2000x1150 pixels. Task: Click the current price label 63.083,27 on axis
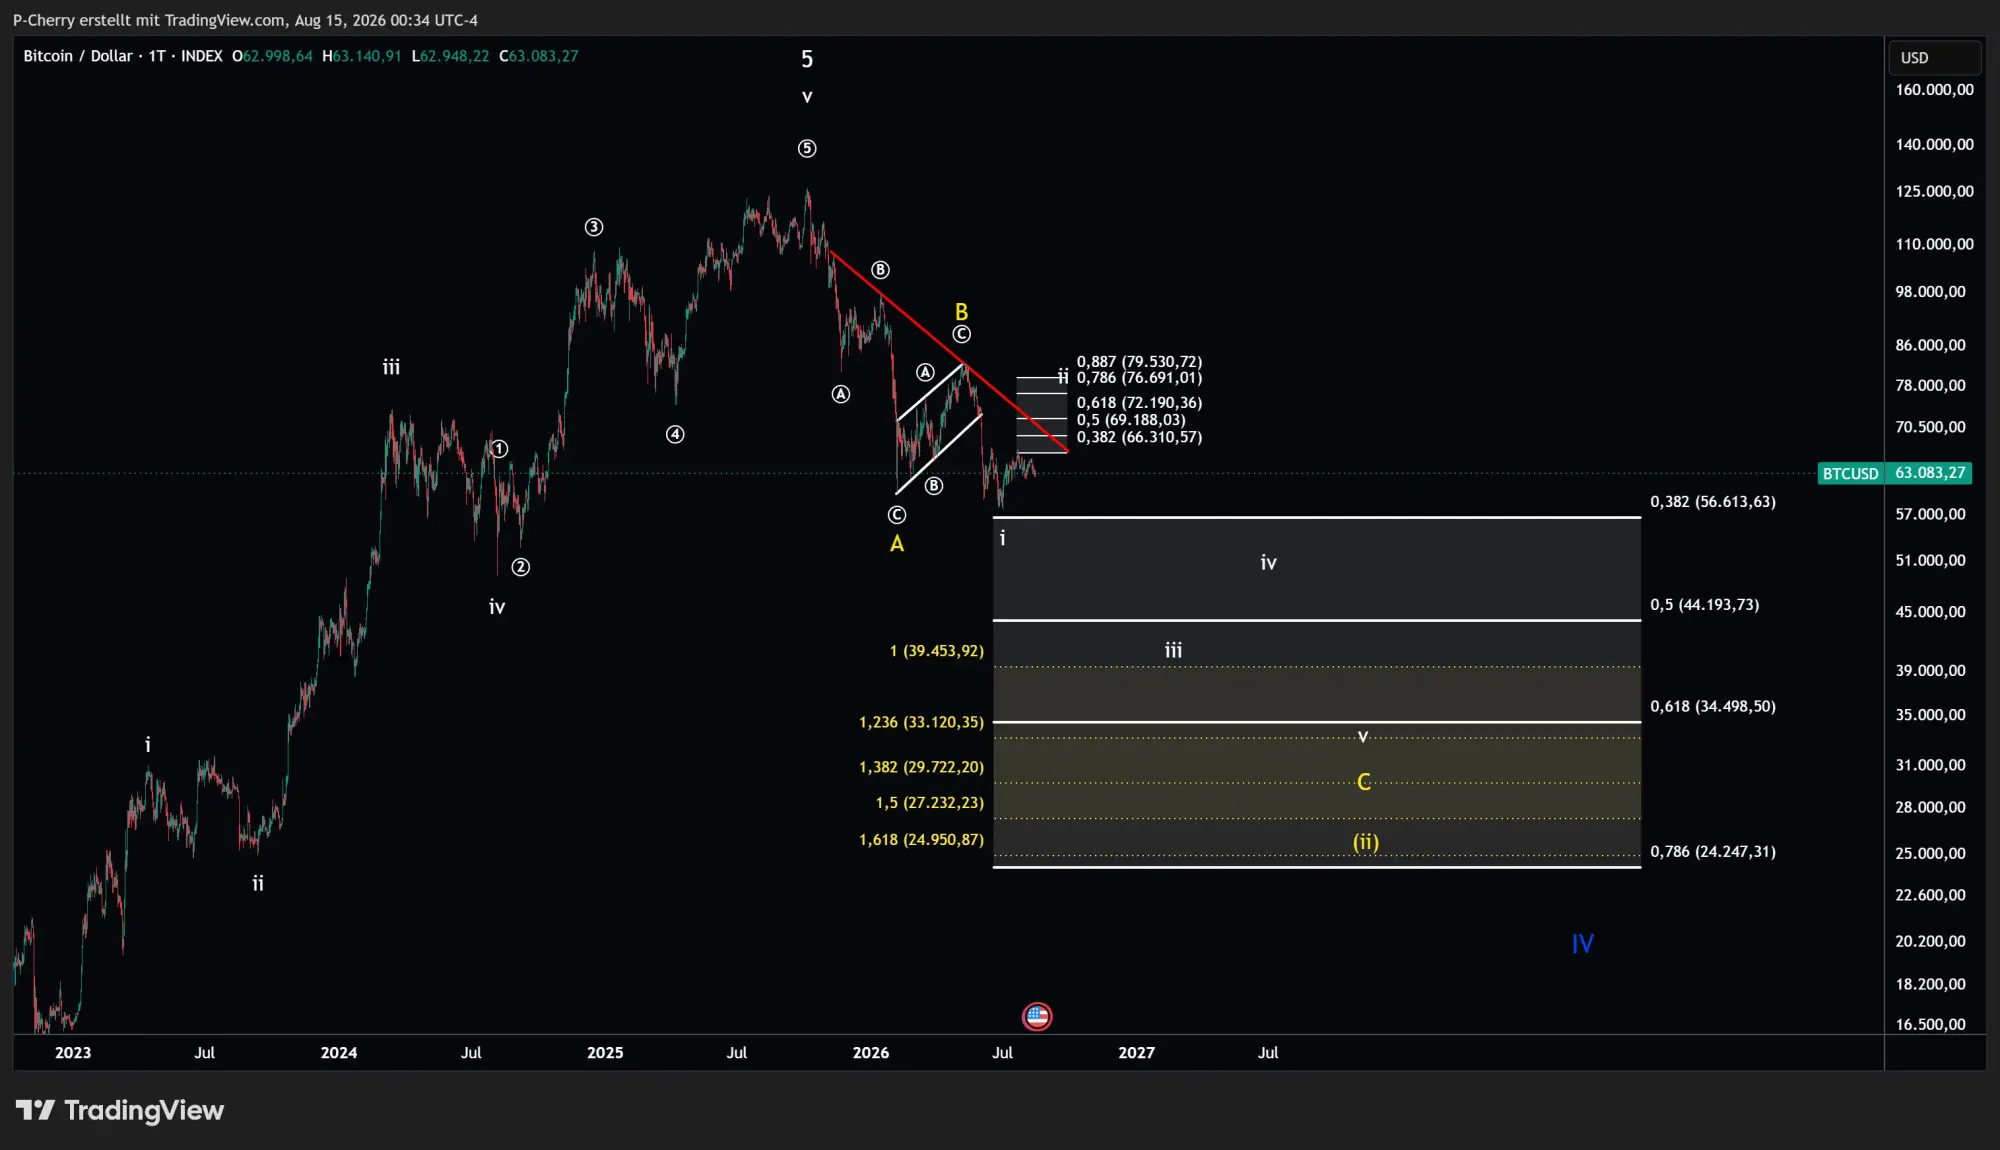(x=1929, y=473)
